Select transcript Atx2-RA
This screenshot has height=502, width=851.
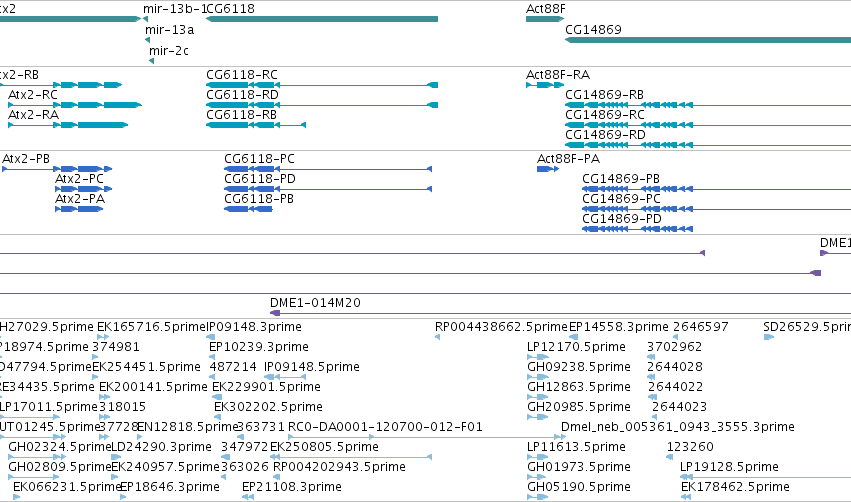(68, 125)
